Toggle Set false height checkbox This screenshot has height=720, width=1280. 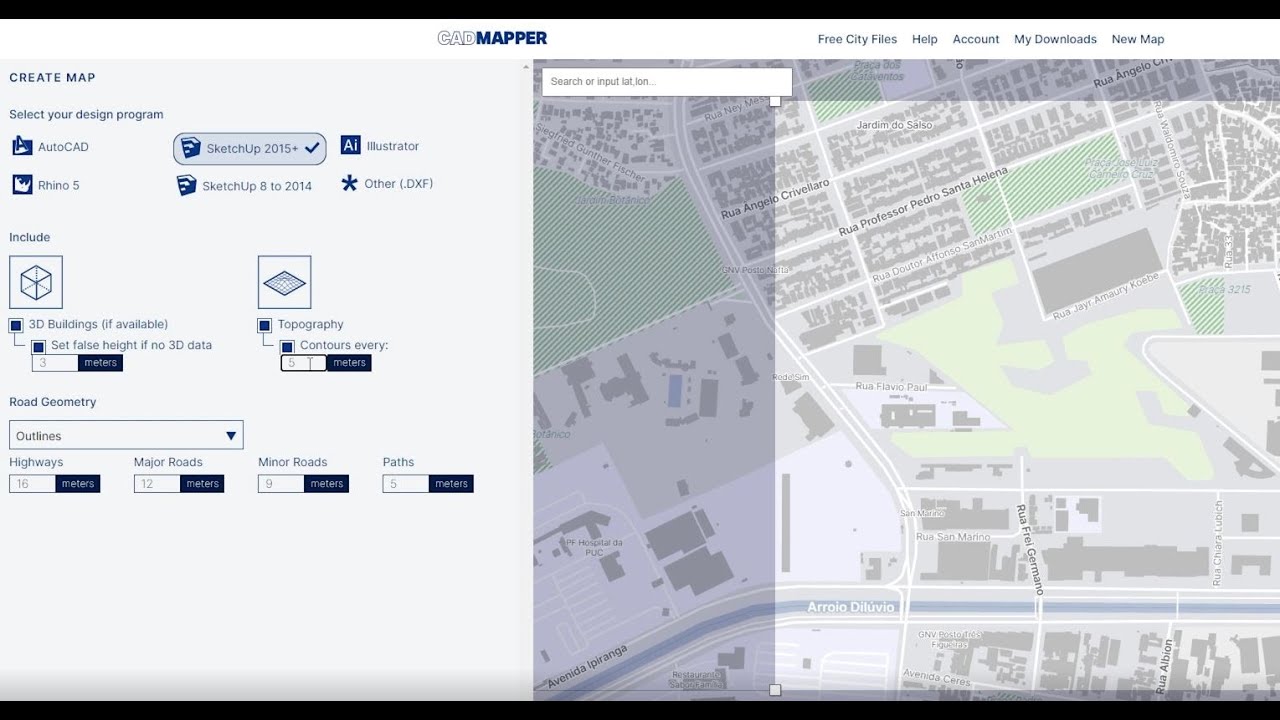(38, 346)
